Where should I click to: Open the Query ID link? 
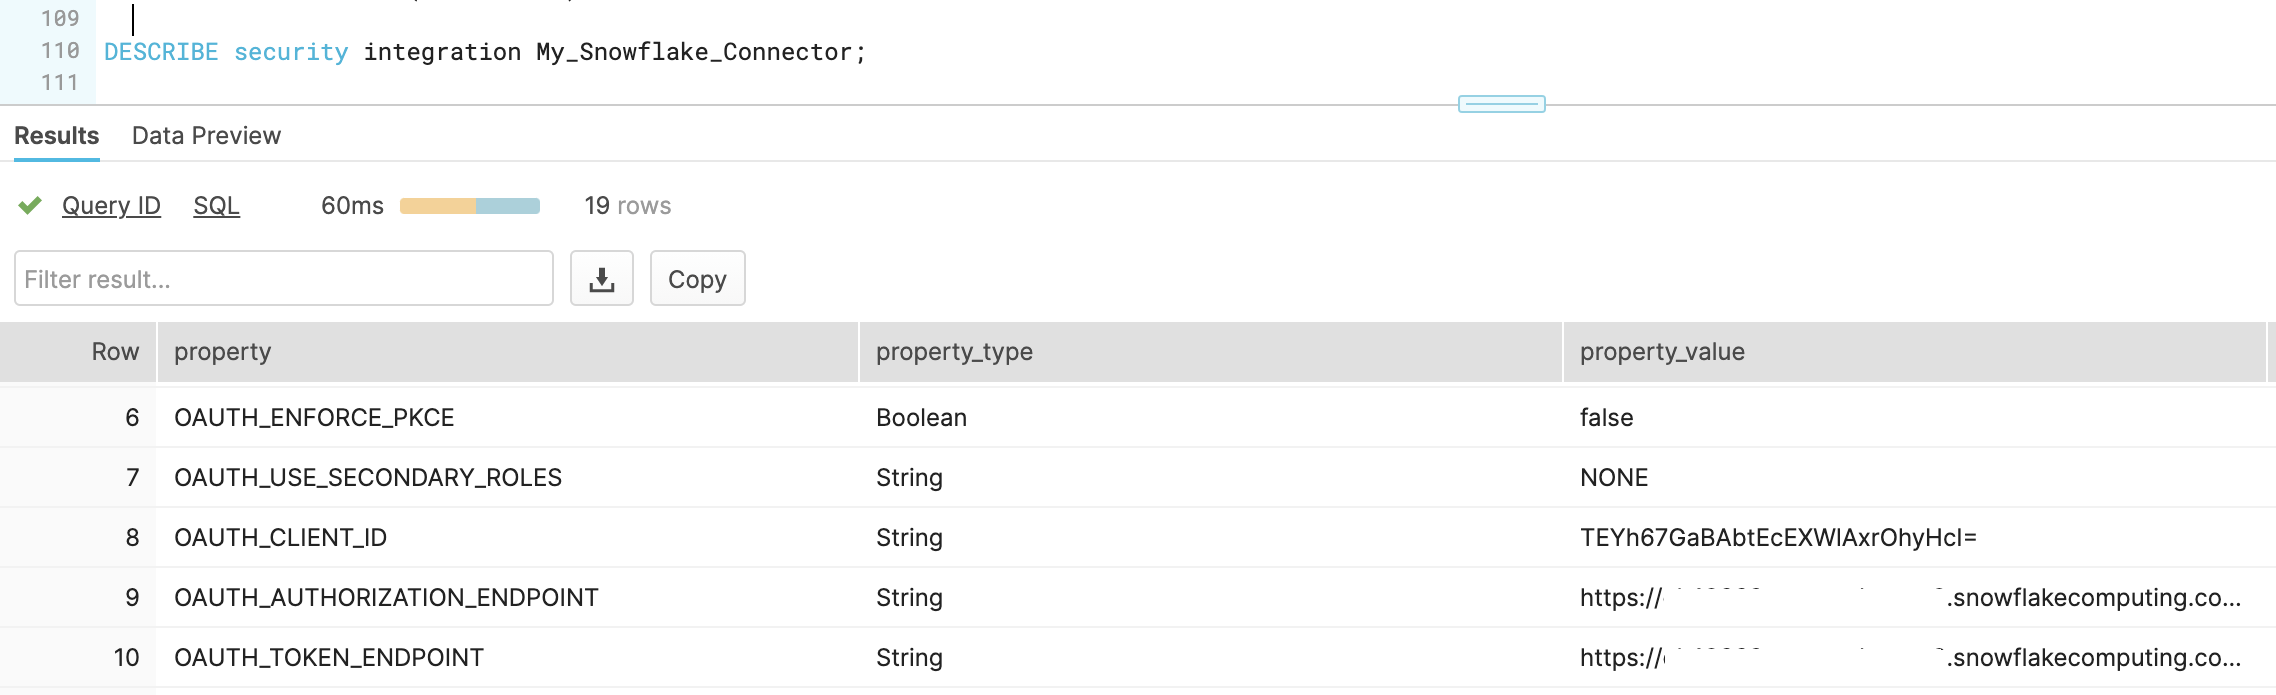pyautogui.click(x=110, y=205)
